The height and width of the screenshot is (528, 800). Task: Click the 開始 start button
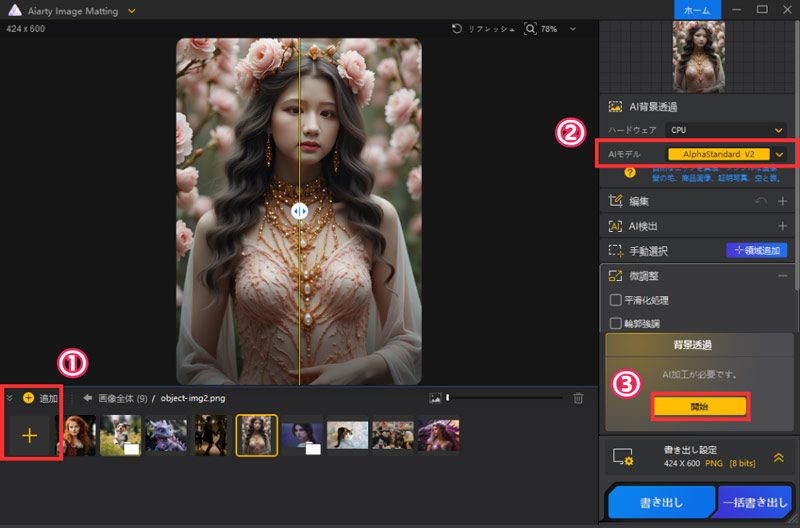tap(700, 407)
